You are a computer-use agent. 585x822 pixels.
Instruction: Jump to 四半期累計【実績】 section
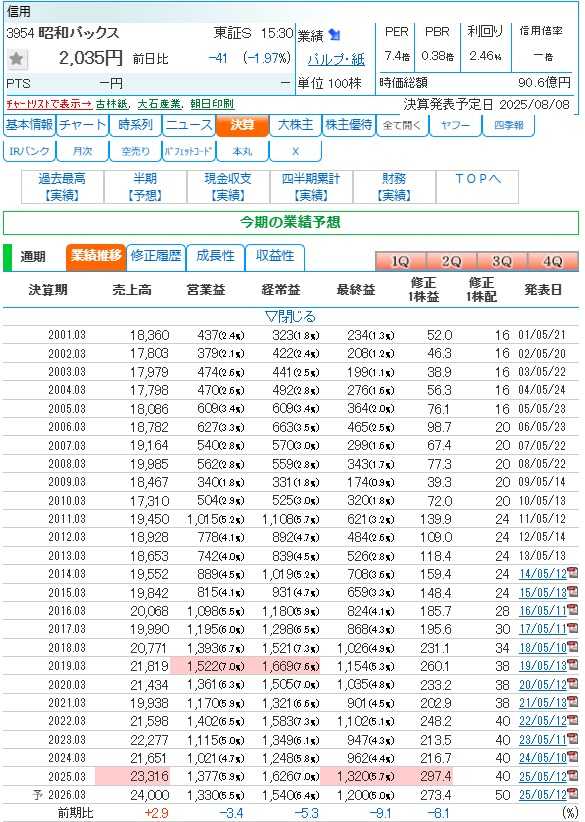pos(311,187)
